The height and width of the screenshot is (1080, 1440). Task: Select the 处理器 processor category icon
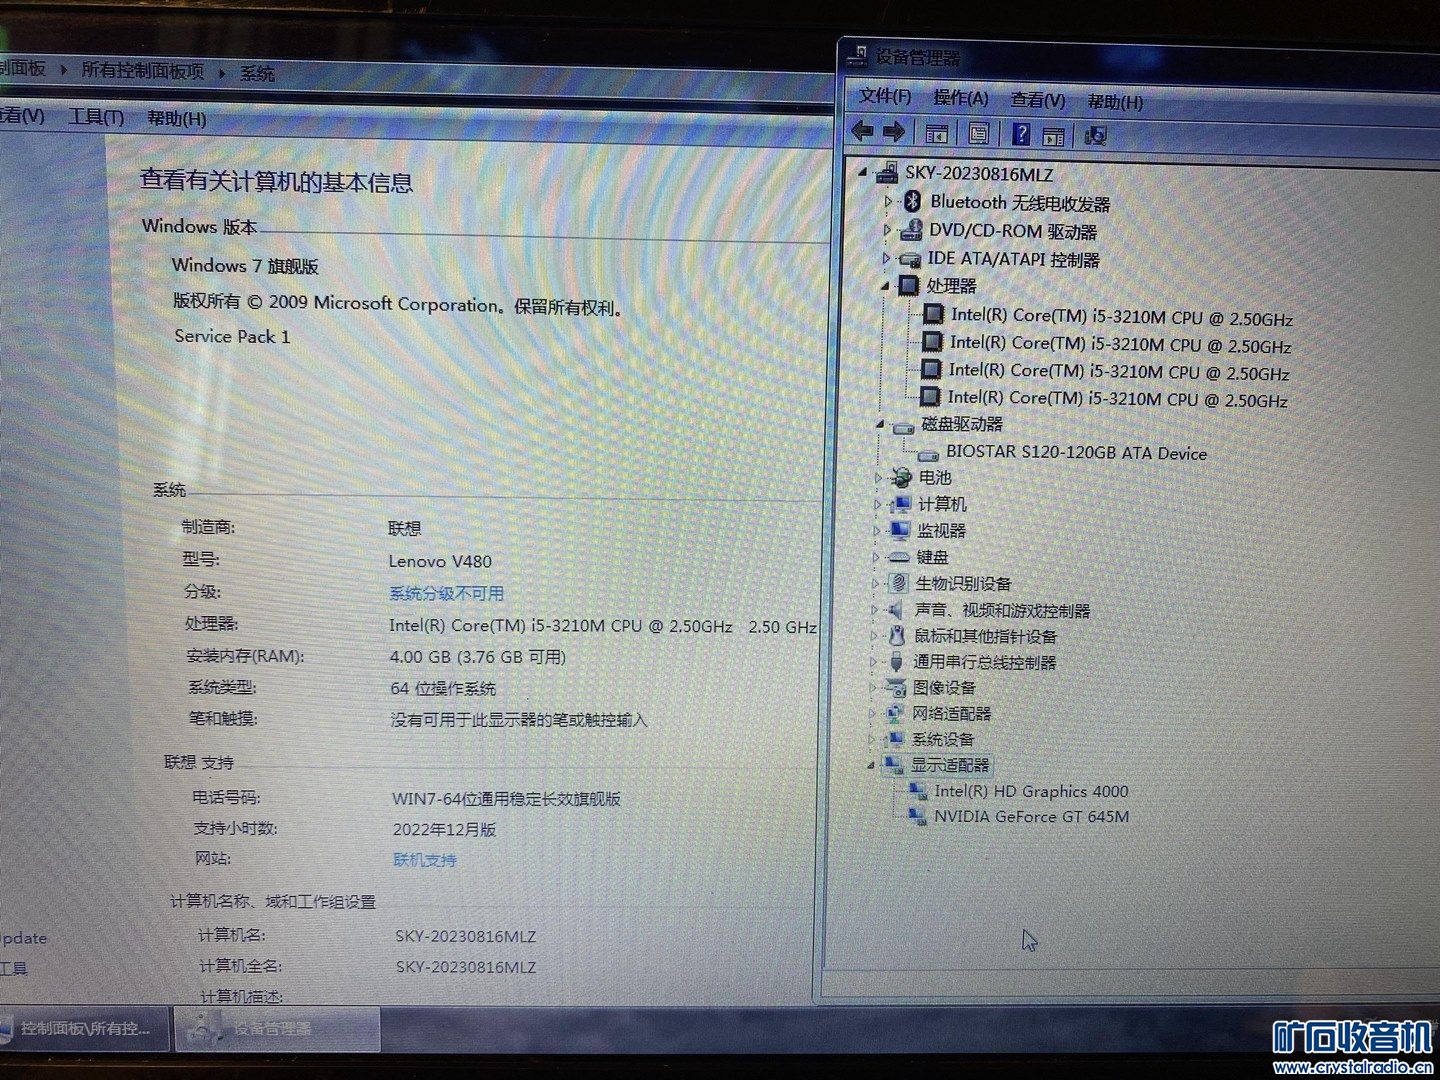click(x=908, y=286)
